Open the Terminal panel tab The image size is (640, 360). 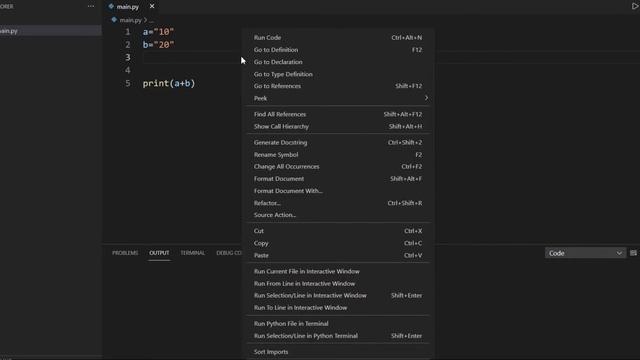click(x=193, y=253)
